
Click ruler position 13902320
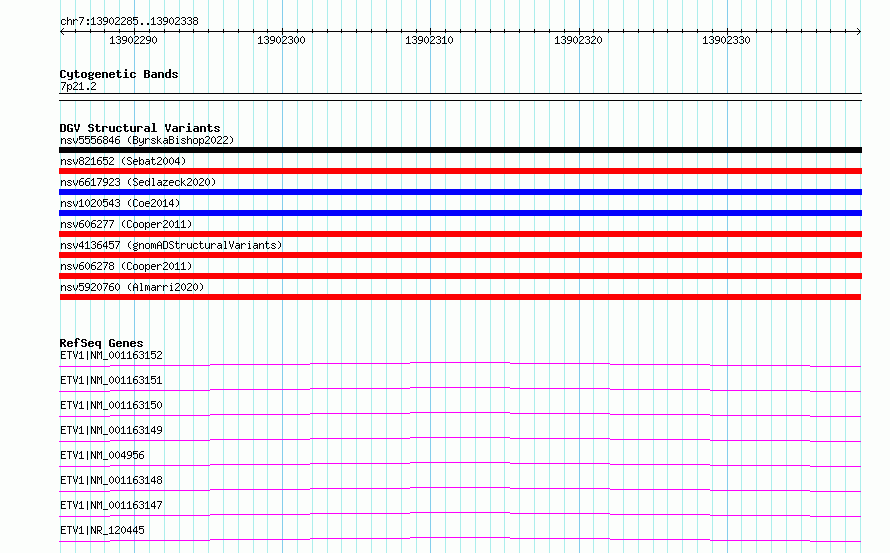click(x=578, y=40)
